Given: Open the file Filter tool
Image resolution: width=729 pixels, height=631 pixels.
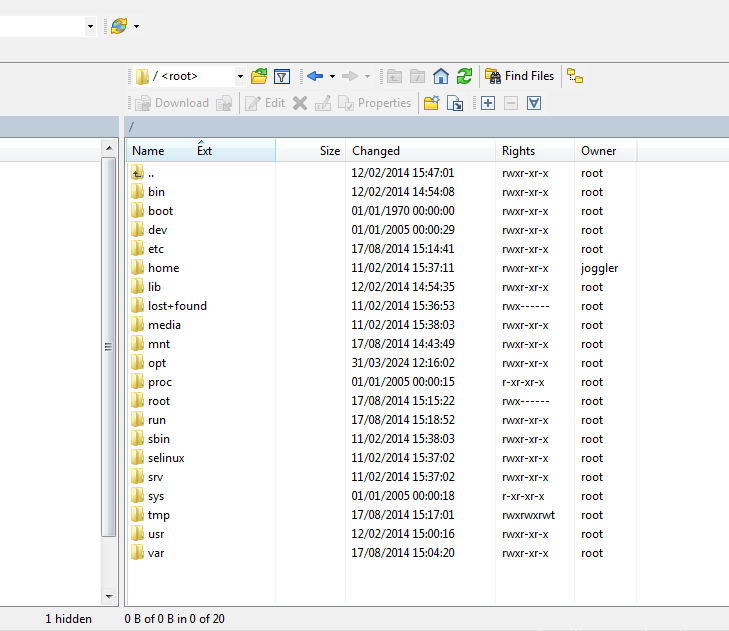Looking at the screenshot, I should point(282,76).
